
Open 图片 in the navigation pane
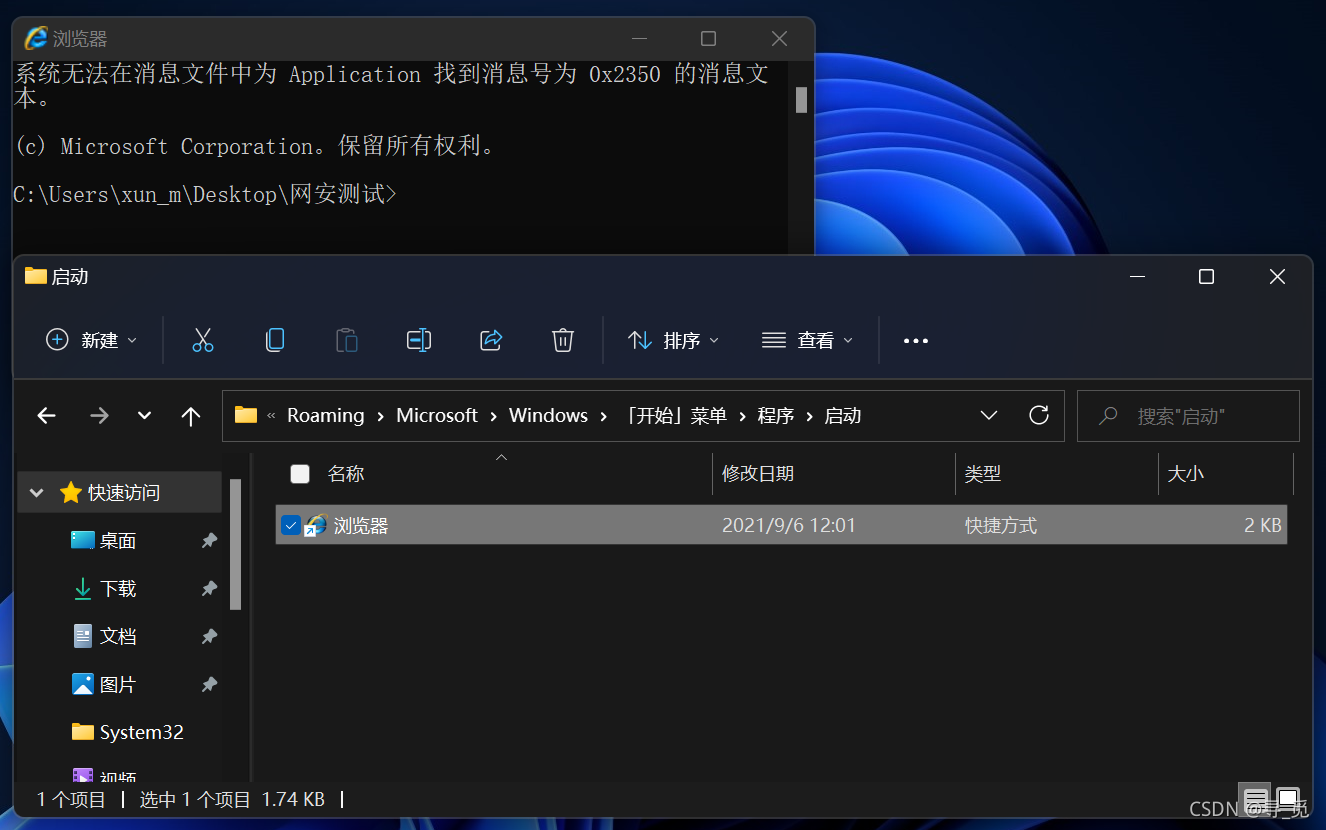[x=118, y=685]
